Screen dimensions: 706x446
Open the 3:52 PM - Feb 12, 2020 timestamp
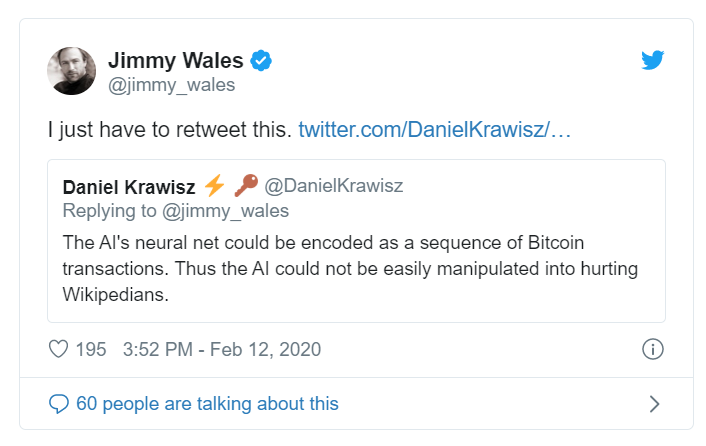[221, 349]
